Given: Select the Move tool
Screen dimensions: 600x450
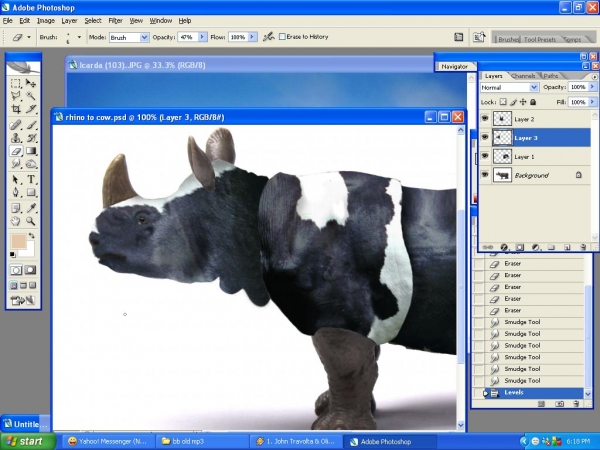Looking at the screenshot, I should (x=31, y=83).
